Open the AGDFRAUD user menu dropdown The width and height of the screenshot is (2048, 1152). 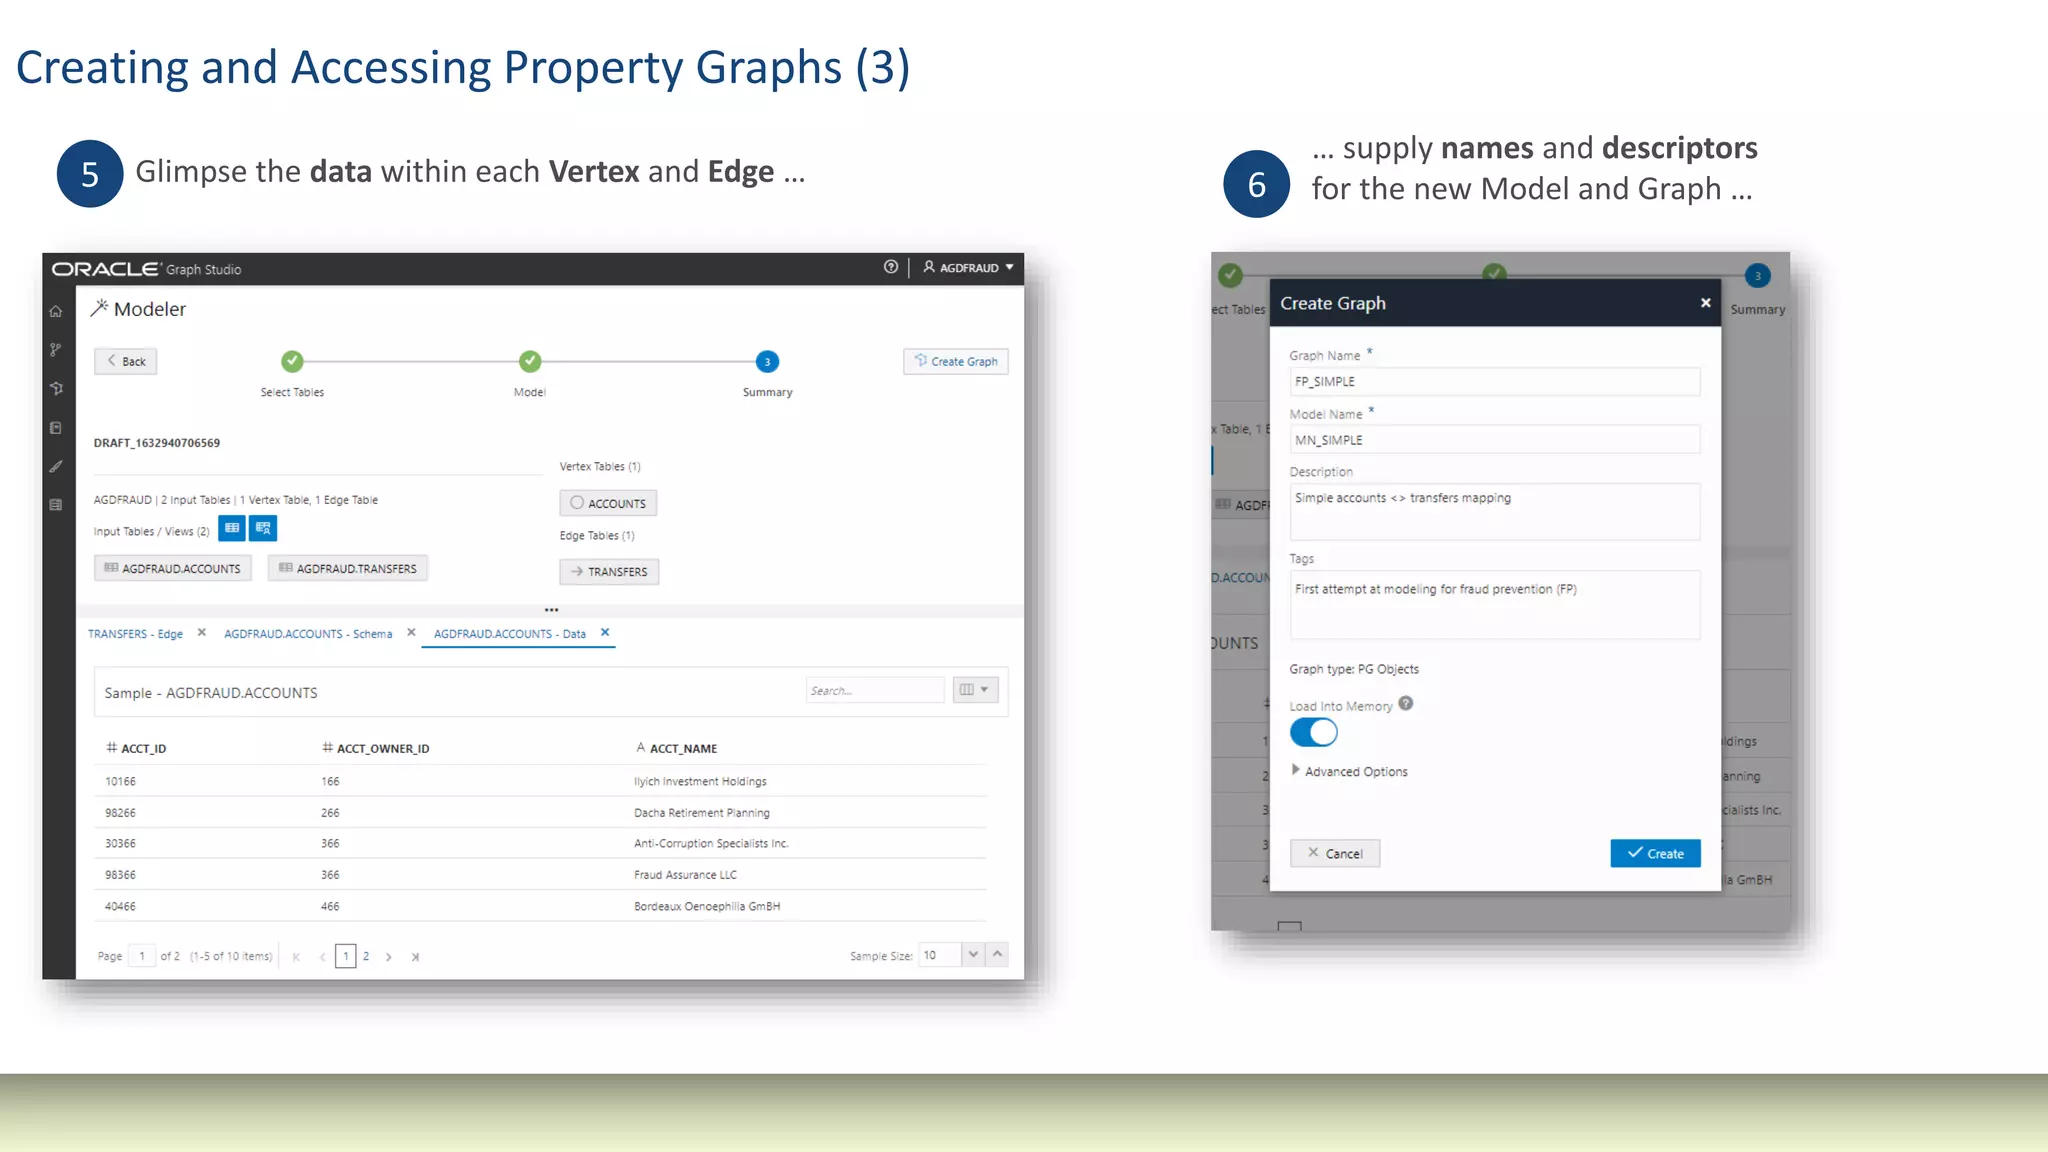click(968, 267)
